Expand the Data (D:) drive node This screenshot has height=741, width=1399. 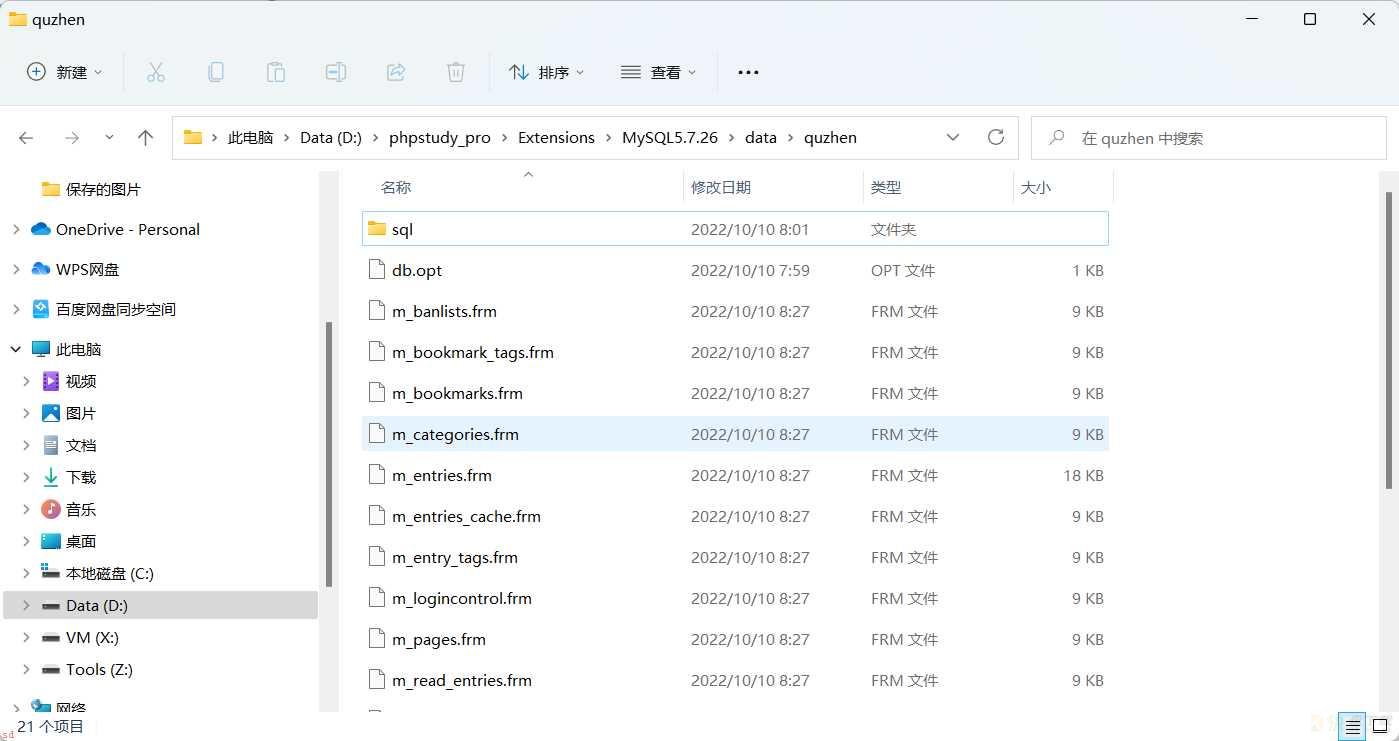26,605
